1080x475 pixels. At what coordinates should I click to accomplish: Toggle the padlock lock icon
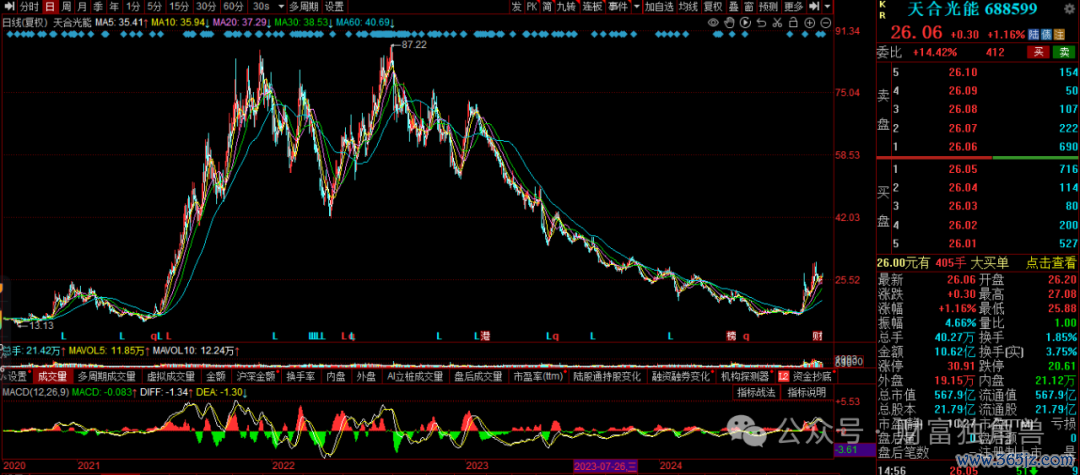(x=793, y=23)
